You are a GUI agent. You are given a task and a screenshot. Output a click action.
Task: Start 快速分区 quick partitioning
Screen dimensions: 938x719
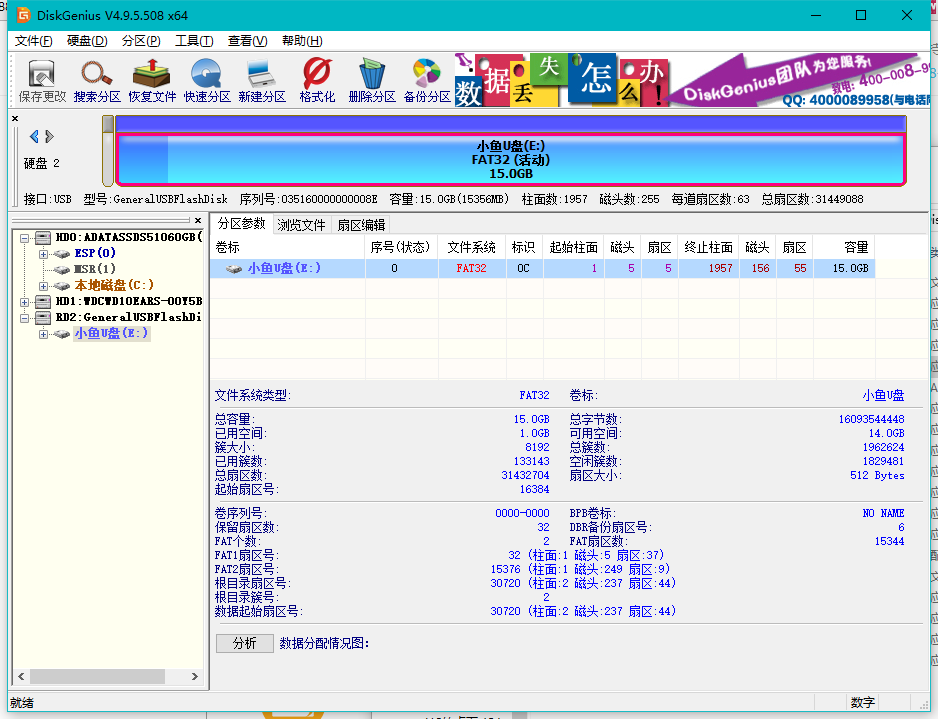pyautogui.click(x=206, y=78)
